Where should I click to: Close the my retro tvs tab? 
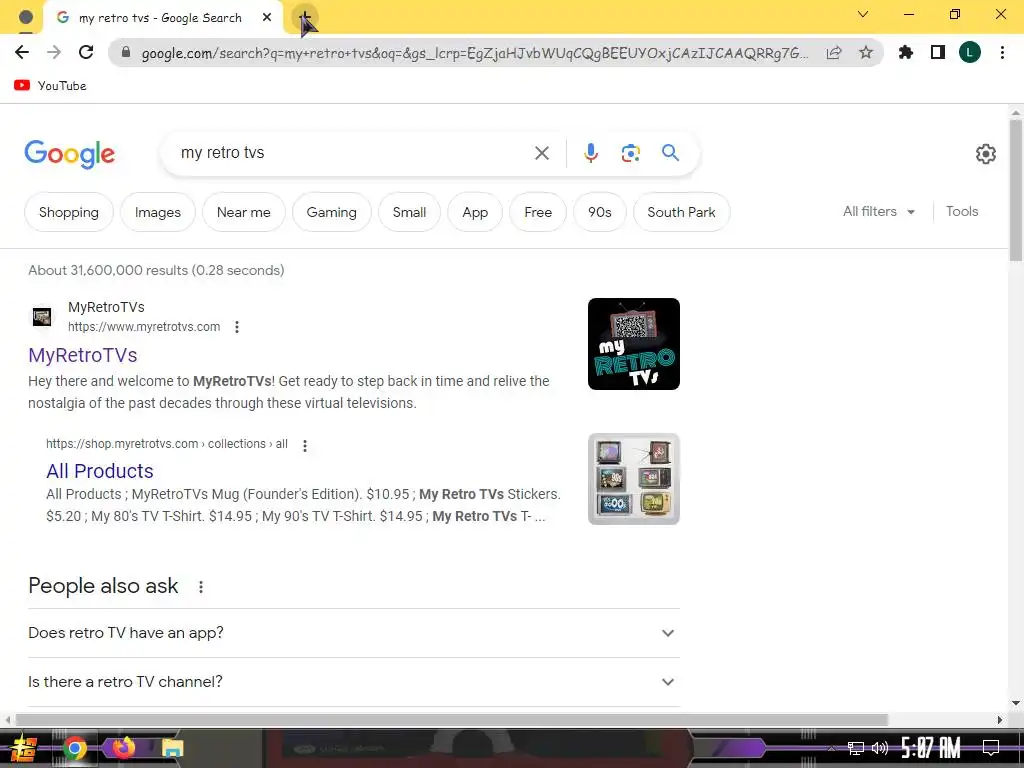point(266,18)
